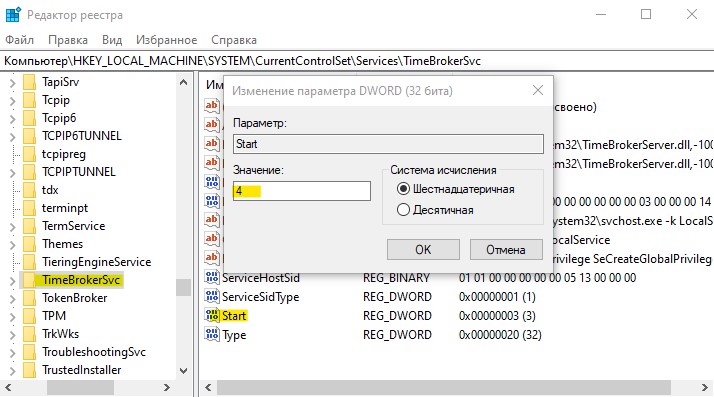
Task: Select TimeBrokerSvc key in tree
Action: 81,280
